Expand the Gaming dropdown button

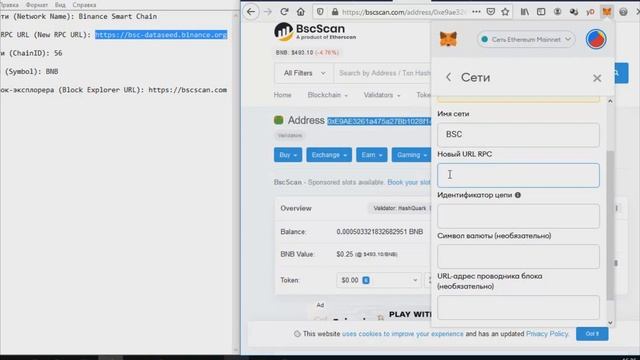coord(411,155)
